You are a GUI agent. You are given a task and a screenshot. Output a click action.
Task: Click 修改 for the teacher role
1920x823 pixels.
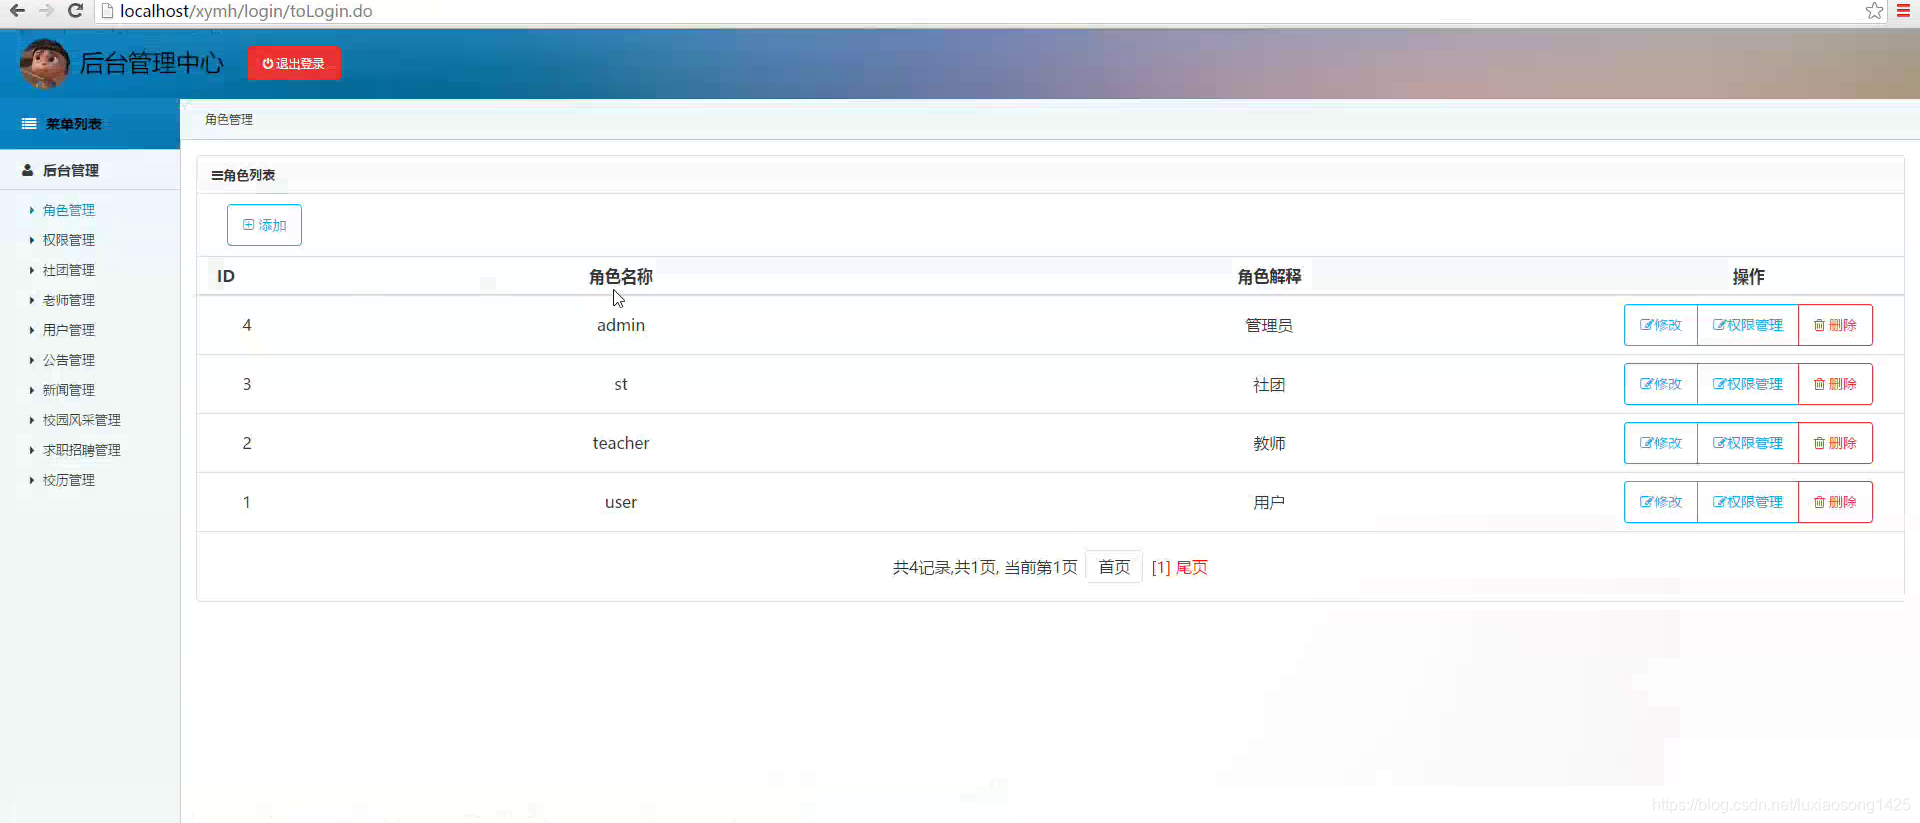pyautogui.click(x=1661, y=443)
